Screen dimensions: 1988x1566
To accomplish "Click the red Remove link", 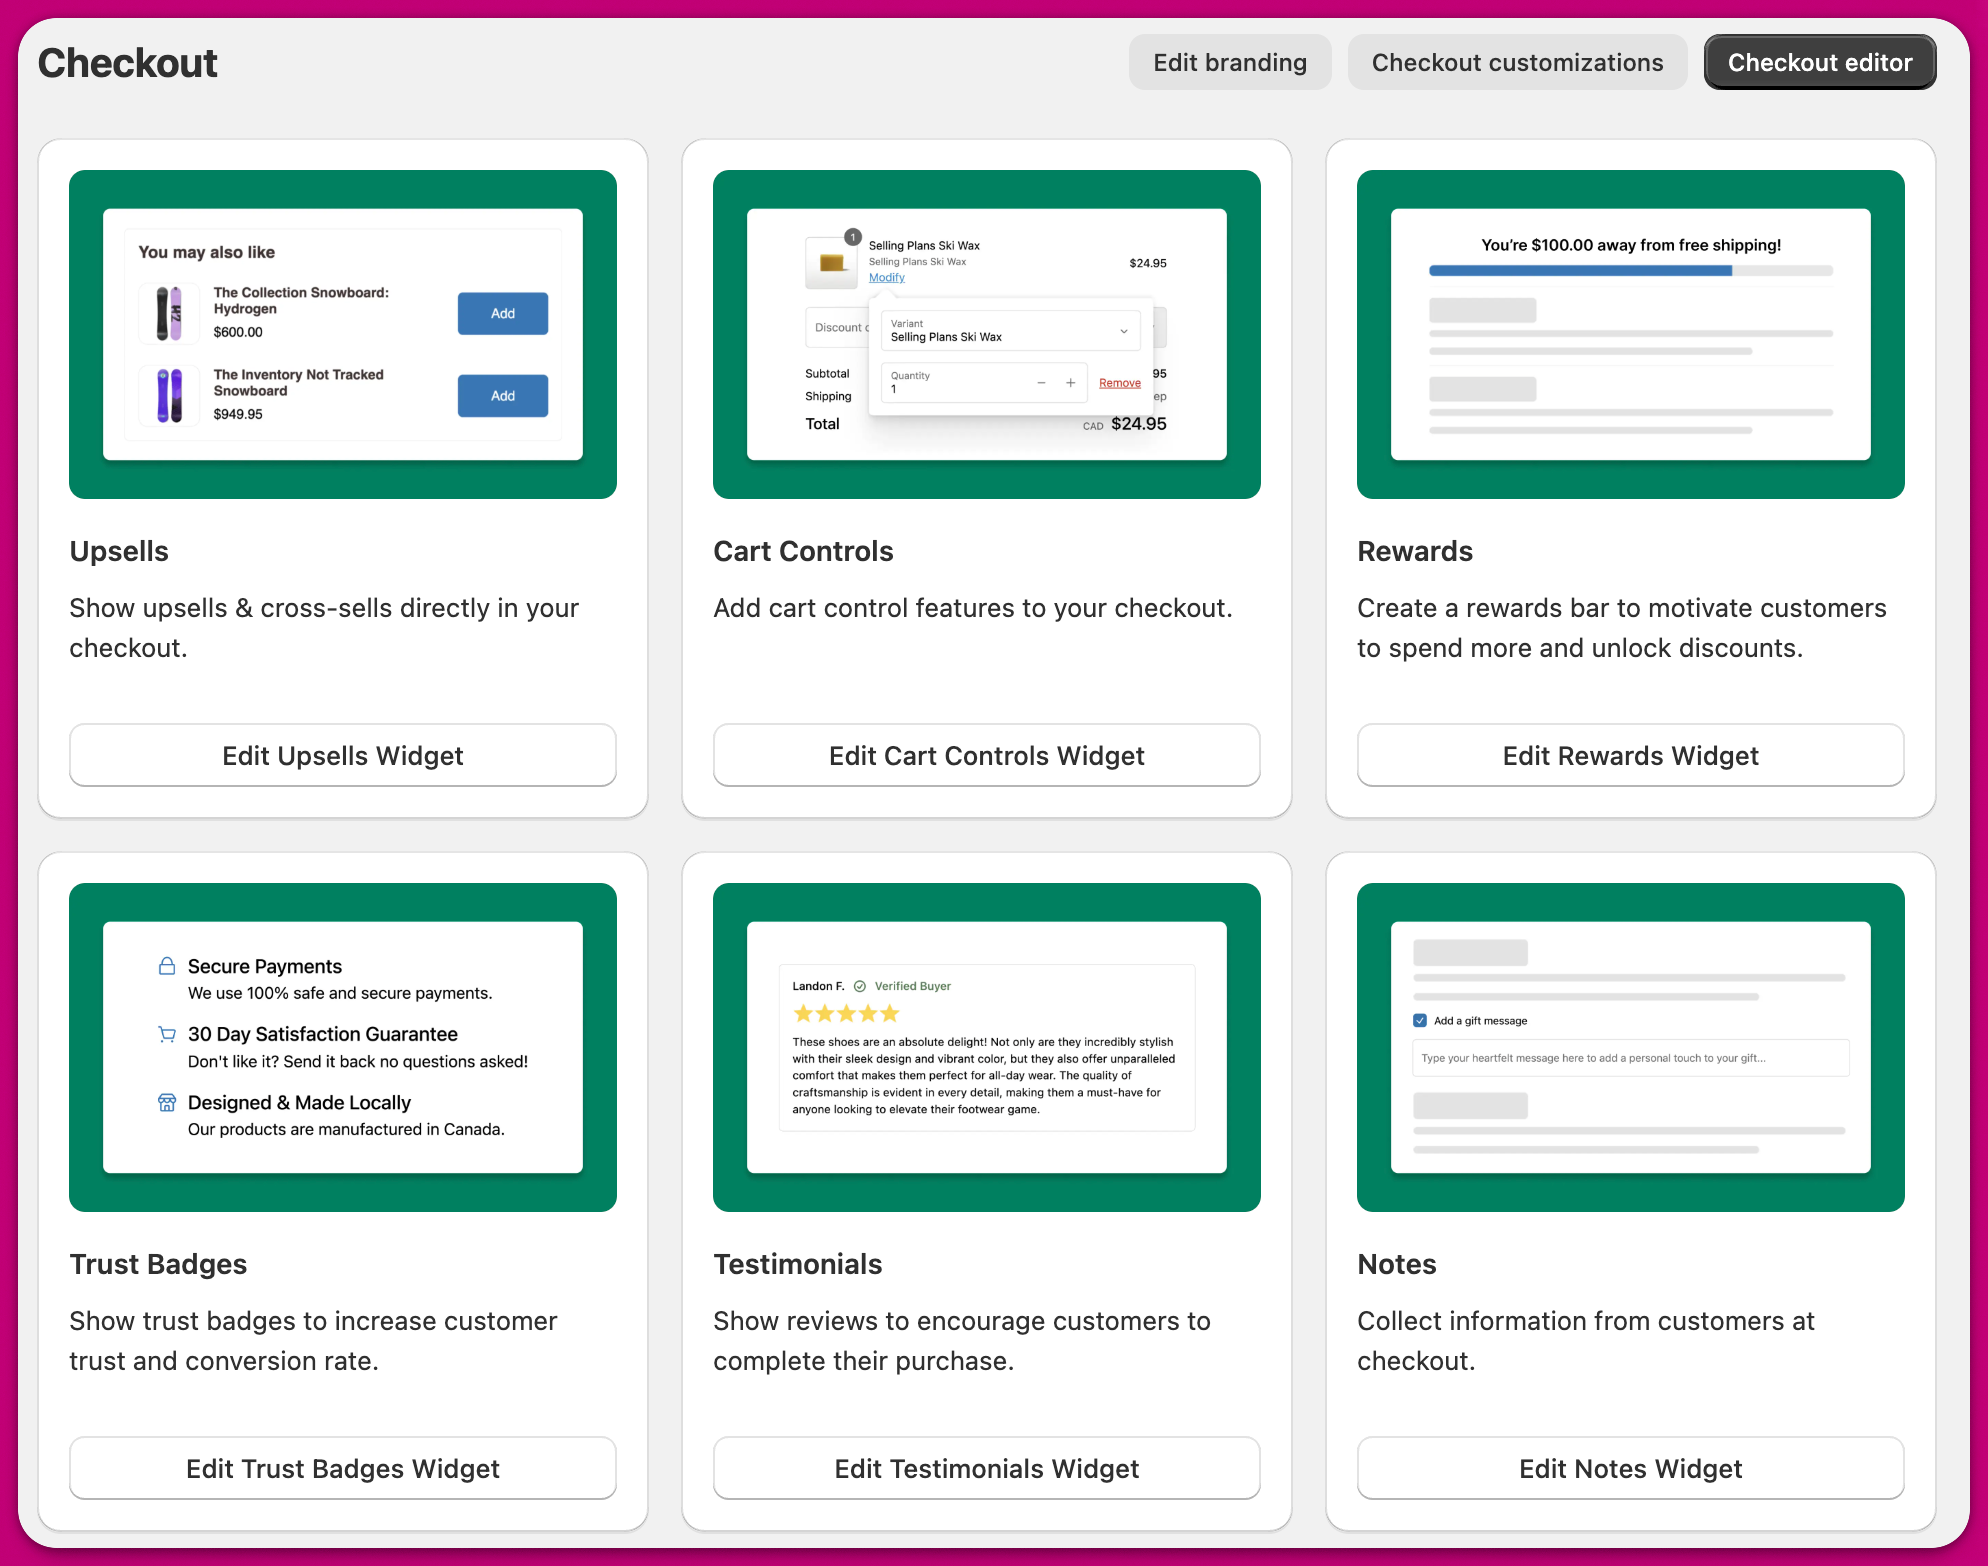I will point(1119,383).
